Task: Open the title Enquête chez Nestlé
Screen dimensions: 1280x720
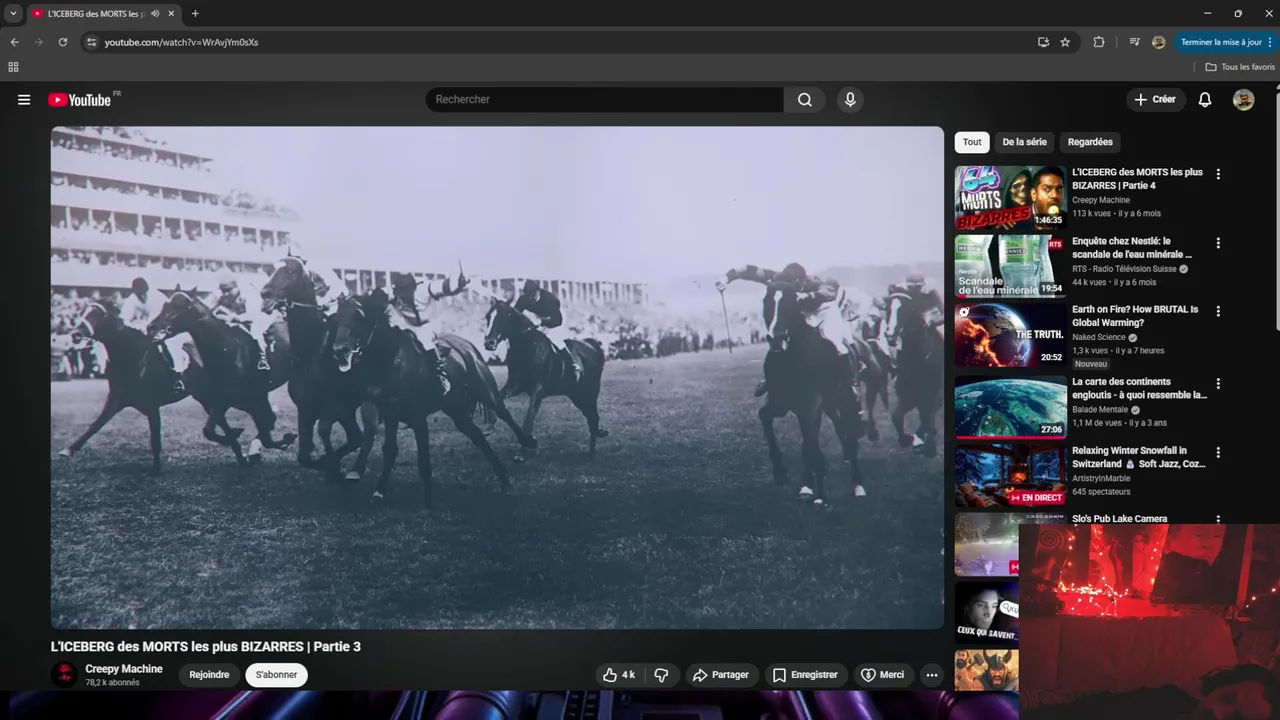Action: [1133, 248]
